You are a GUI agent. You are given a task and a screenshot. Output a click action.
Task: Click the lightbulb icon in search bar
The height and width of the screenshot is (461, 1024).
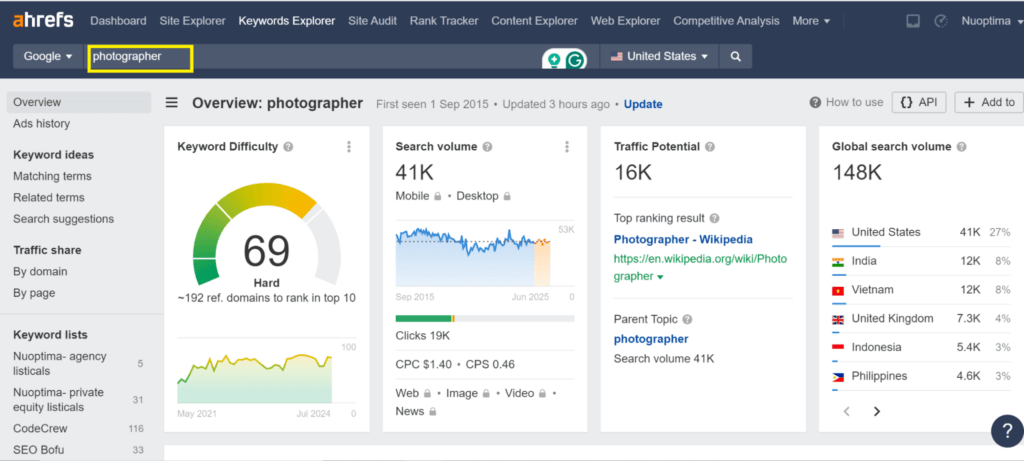pos(554,60)
